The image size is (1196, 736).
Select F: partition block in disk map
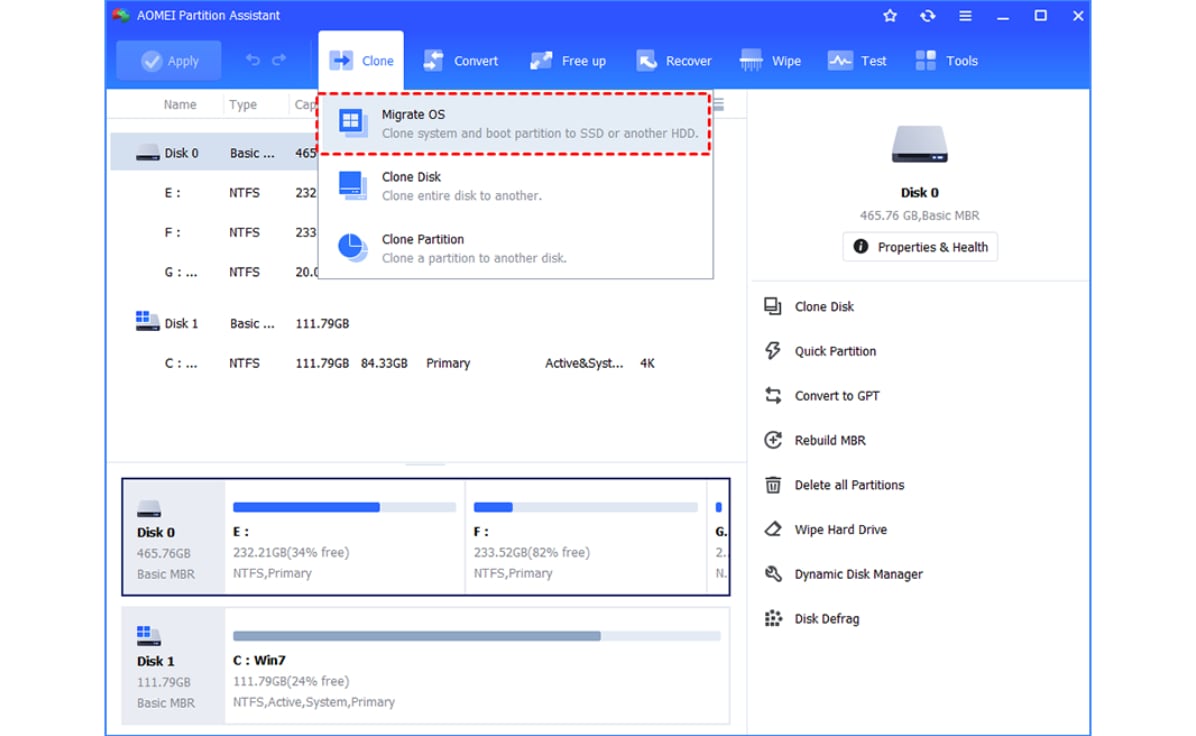click(x=586, y=537)
